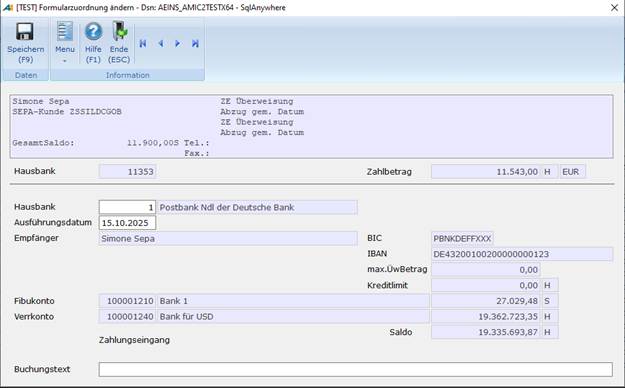Click the BIC value PBNKDEFFXXX

[462, 238]
